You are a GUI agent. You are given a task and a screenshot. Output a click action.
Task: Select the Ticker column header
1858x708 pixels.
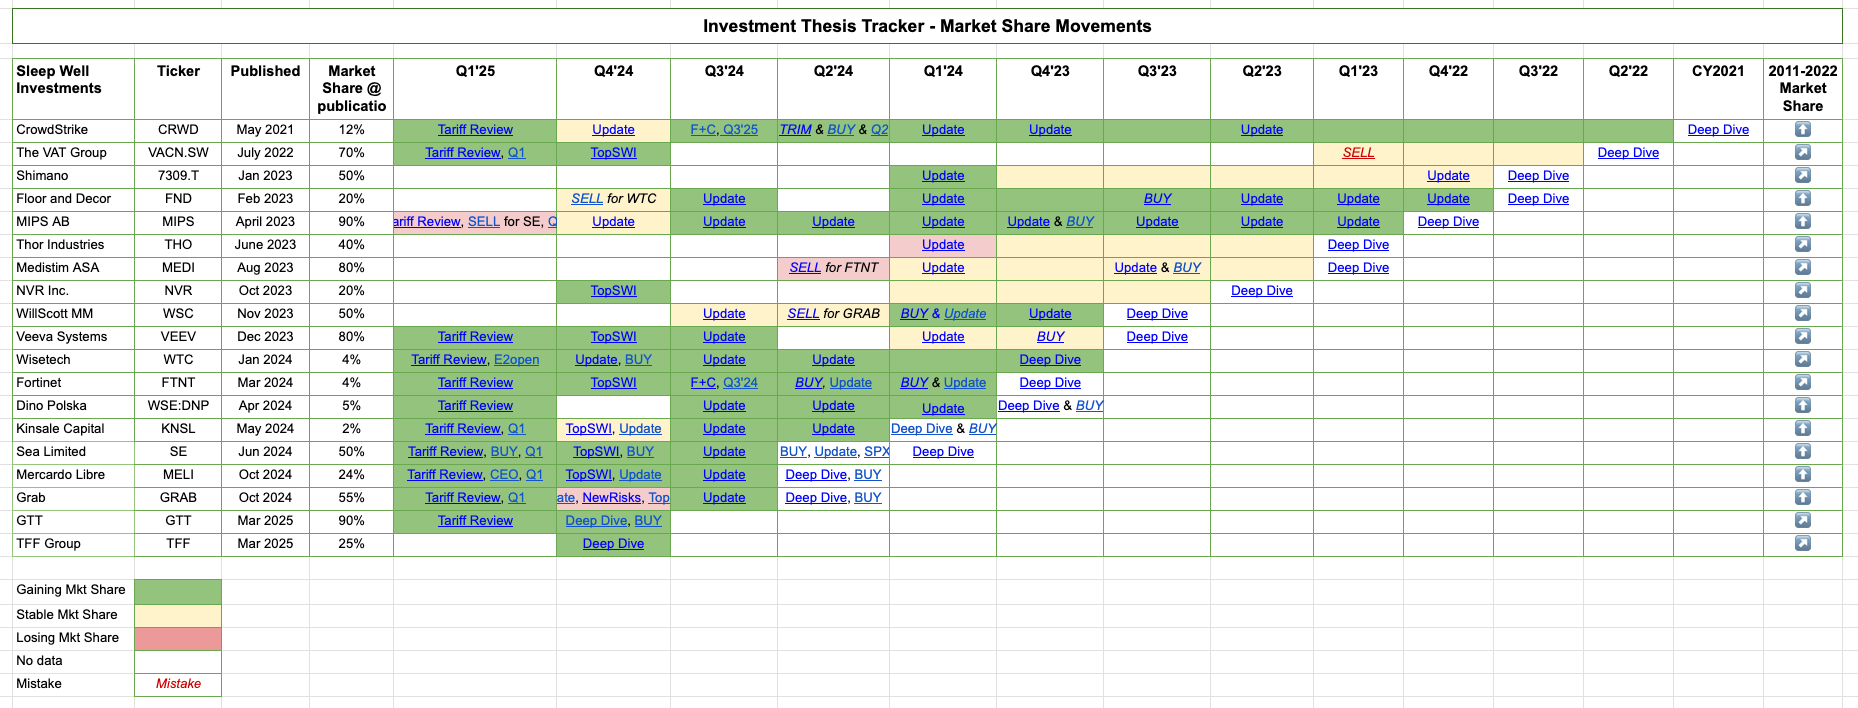coord(178,88)
